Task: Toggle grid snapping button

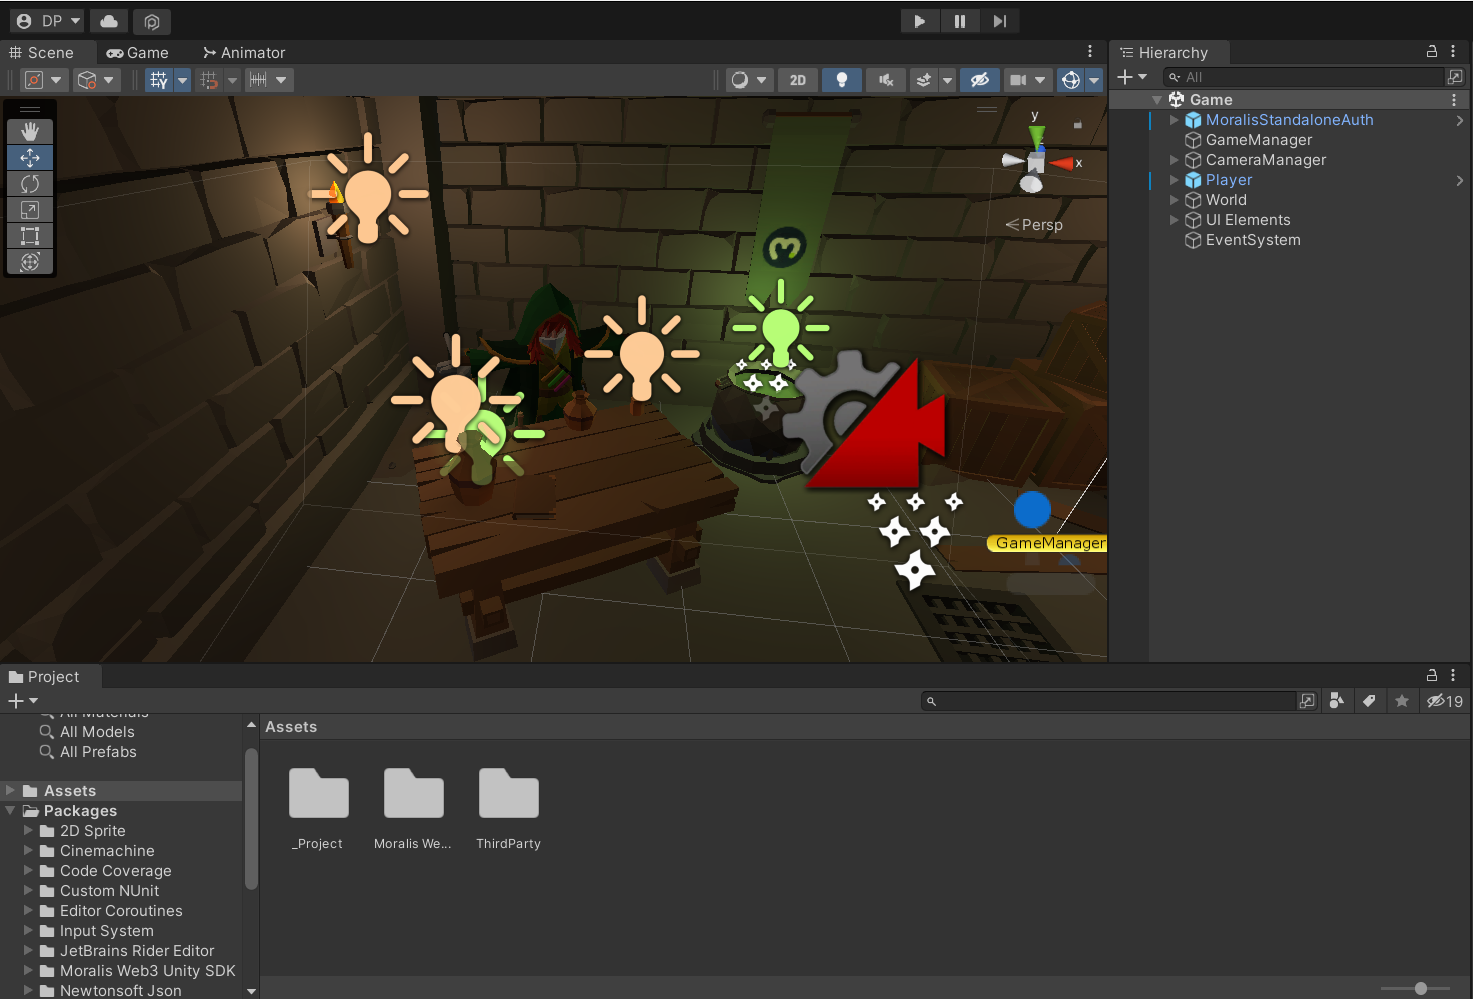Action: click(209, 80)
